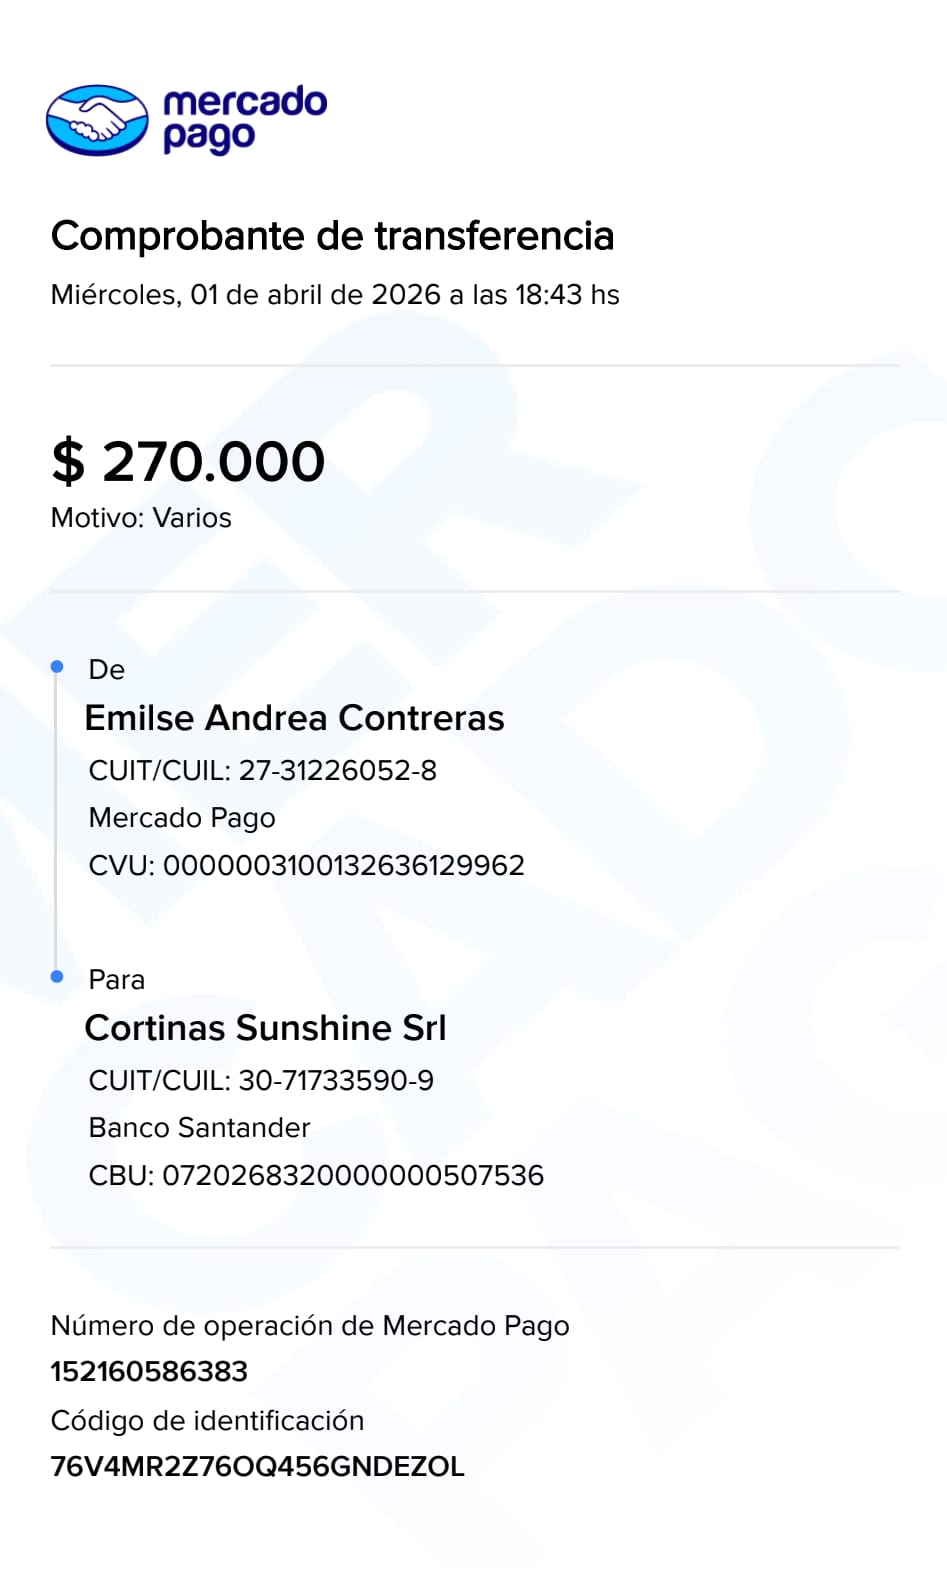Click recipient name Cortinas Sunshine Srl
The image size is (947, 1572).
tap(265, 1028)
